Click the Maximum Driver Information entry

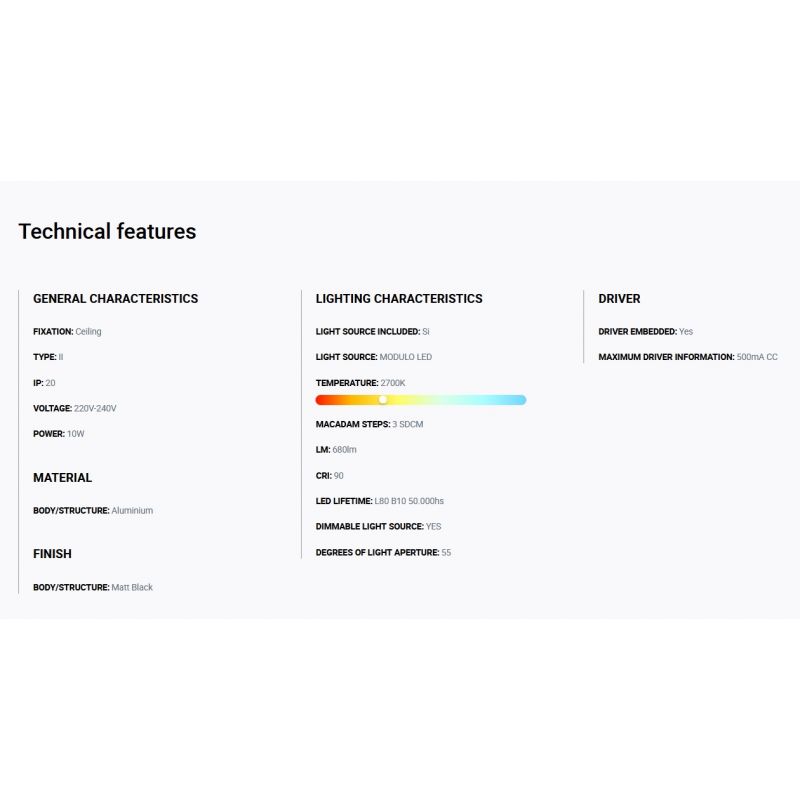(x=687, y=357)
